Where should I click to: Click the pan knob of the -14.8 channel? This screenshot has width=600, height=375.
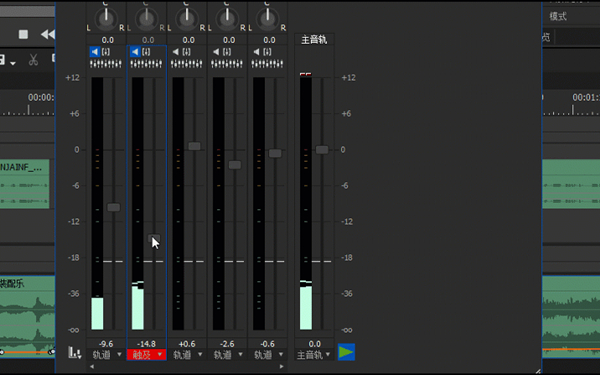coord(146,18)
